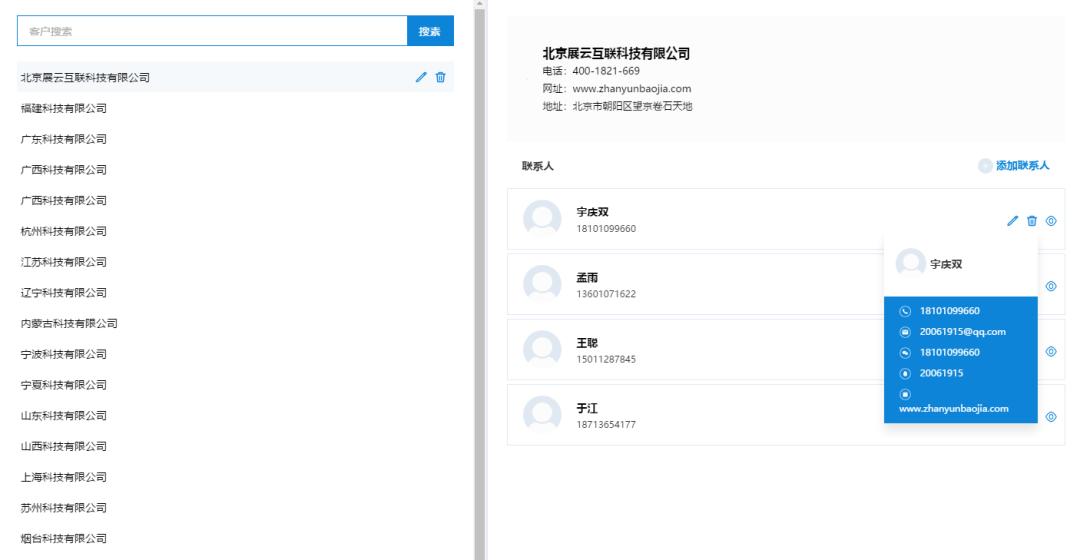This screenshot has width=1080, height=560.
Task: View details icon for contact 孟雨
Action: tap(1051, 286)
